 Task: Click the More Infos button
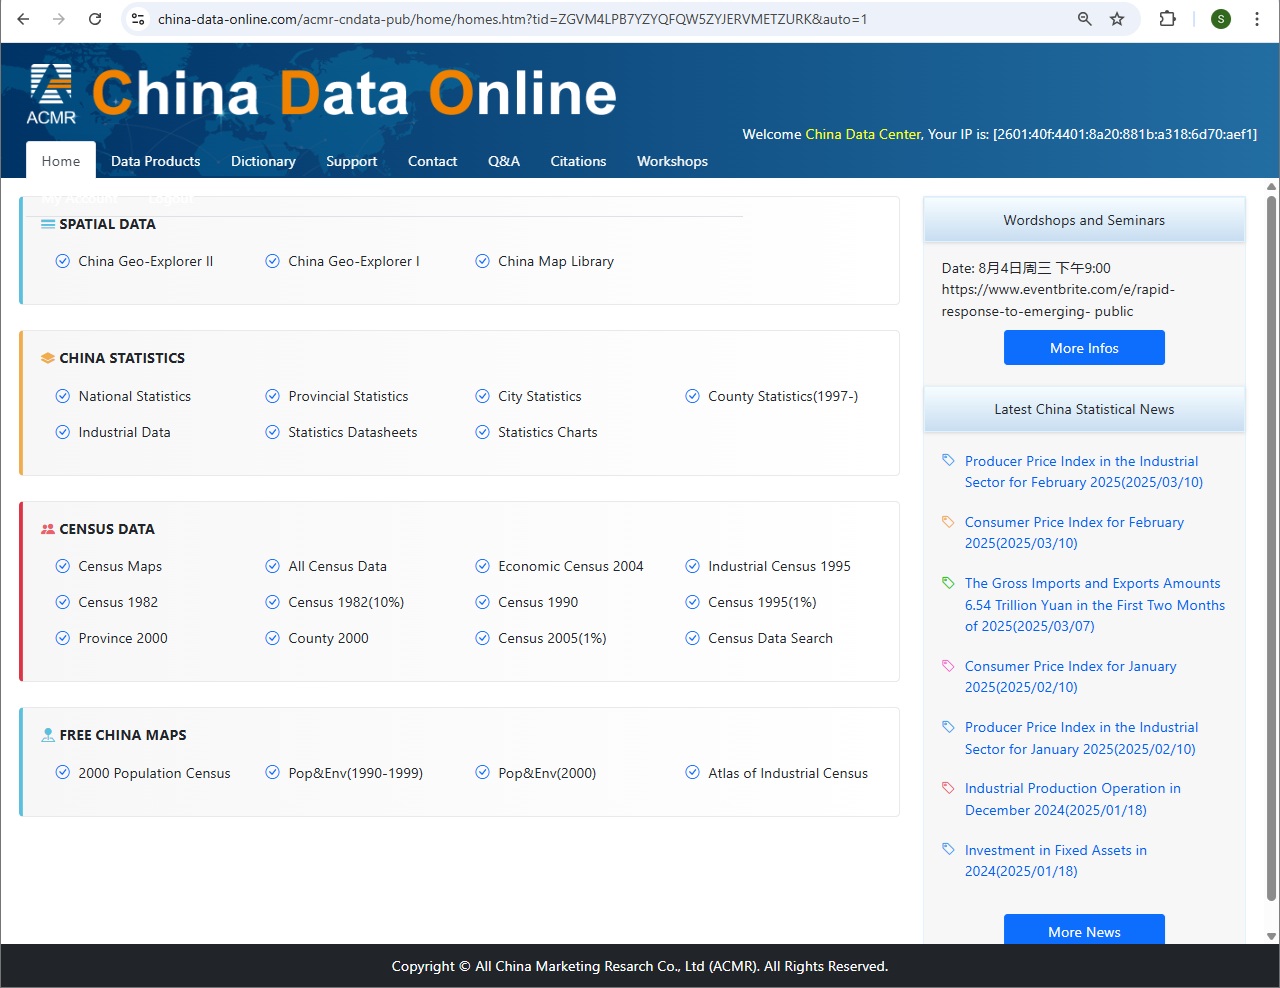pyautogui.click(x=1084, y=347)
